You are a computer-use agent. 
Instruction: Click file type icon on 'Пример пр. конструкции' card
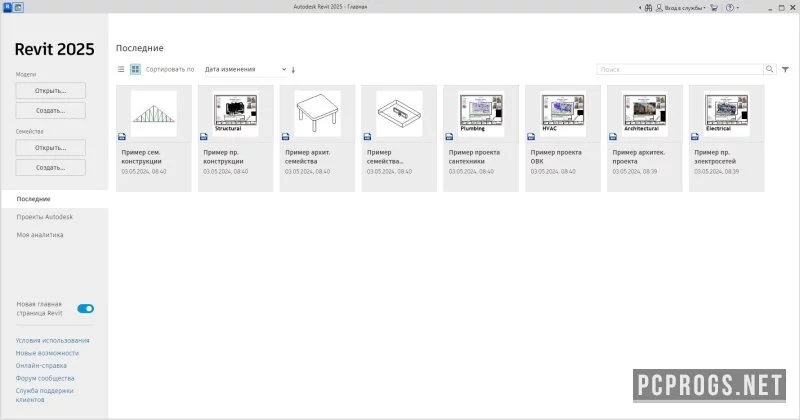(204, 137)
